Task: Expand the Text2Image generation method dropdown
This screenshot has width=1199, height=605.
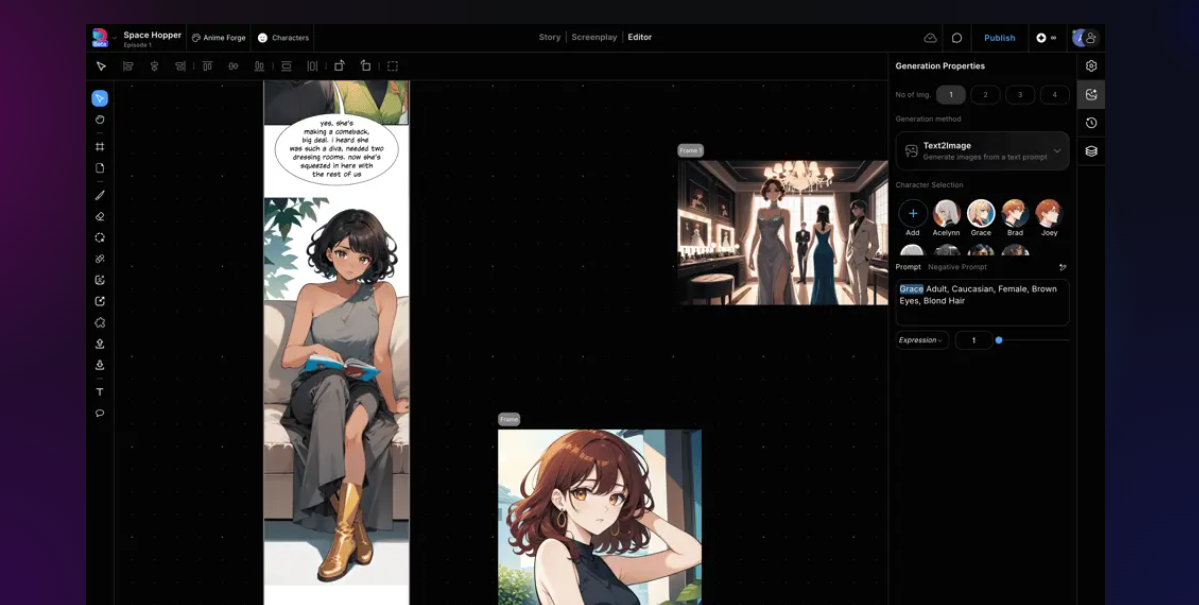Action: pyautogui.click(x=1057, y=151)
